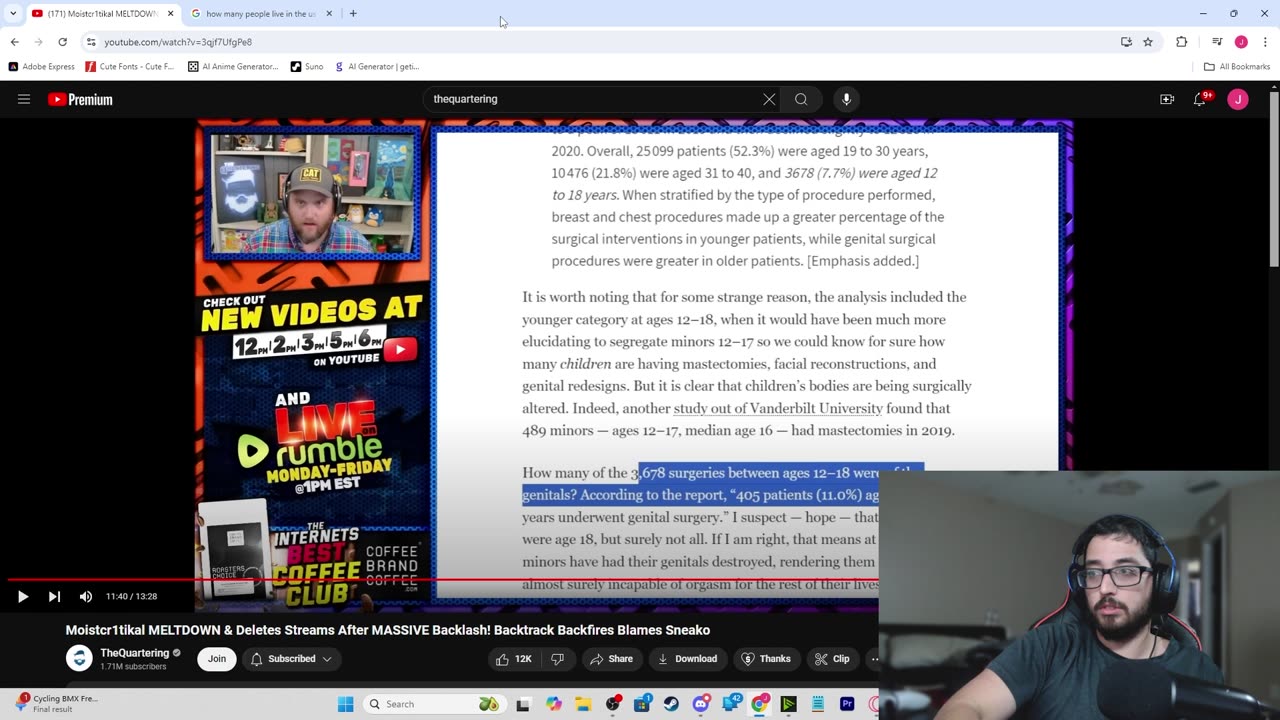Screen dimensions: 1280x720
Task: Close the YouTube browser tab
Action: (x=171, y=14)
